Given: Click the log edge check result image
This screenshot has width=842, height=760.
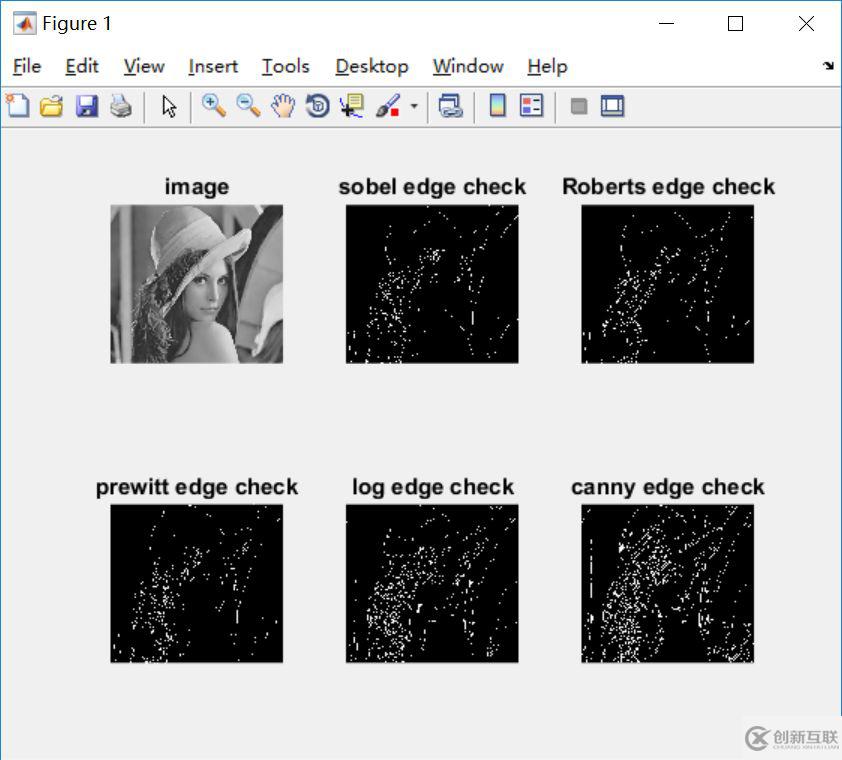Looking at the screenshot, I should pos(432,583).
